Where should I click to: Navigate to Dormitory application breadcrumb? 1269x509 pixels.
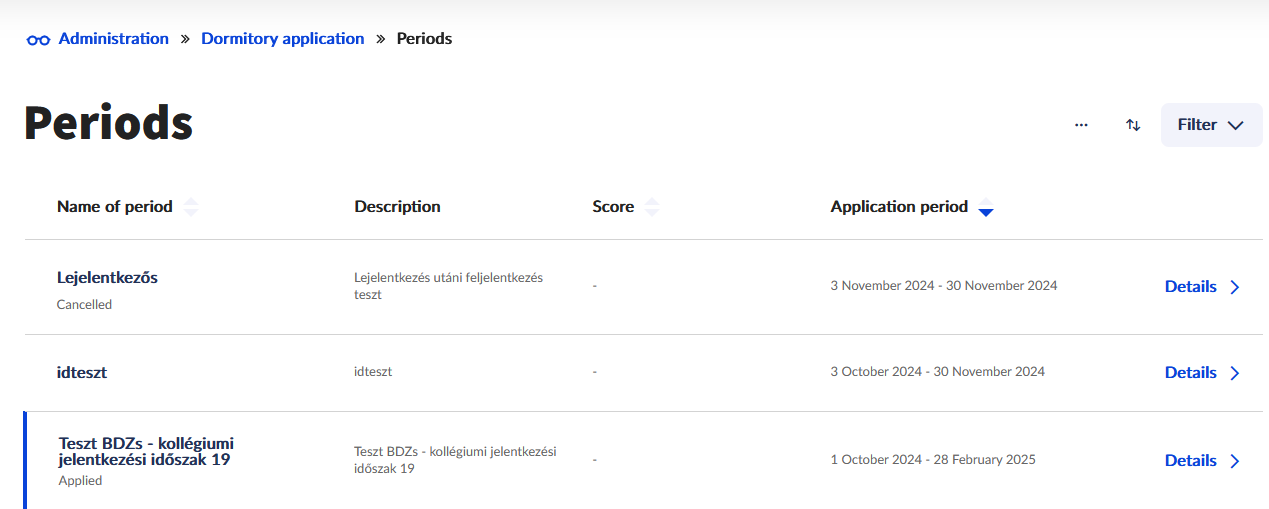283,39
